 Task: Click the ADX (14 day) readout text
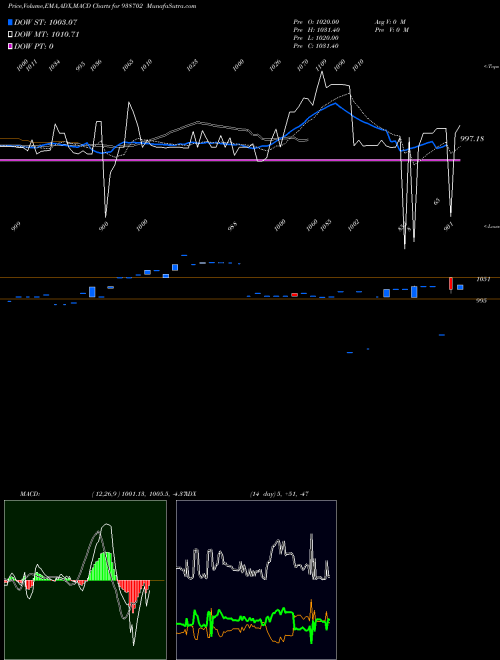[280, 494]
